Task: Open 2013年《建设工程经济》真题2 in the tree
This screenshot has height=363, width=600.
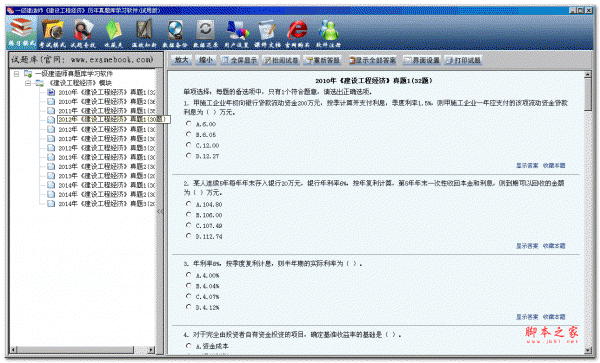Action: click(107, 166)
